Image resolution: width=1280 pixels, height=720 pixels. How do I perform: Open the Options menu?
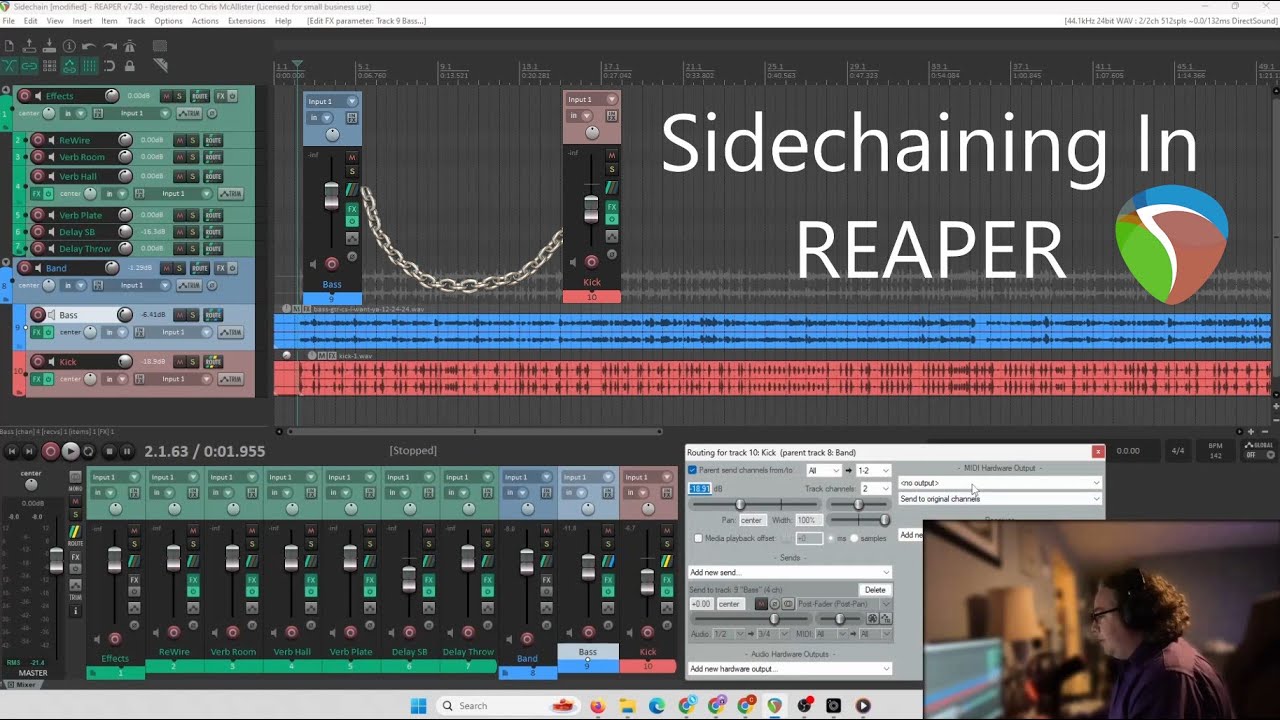[168, 21]
